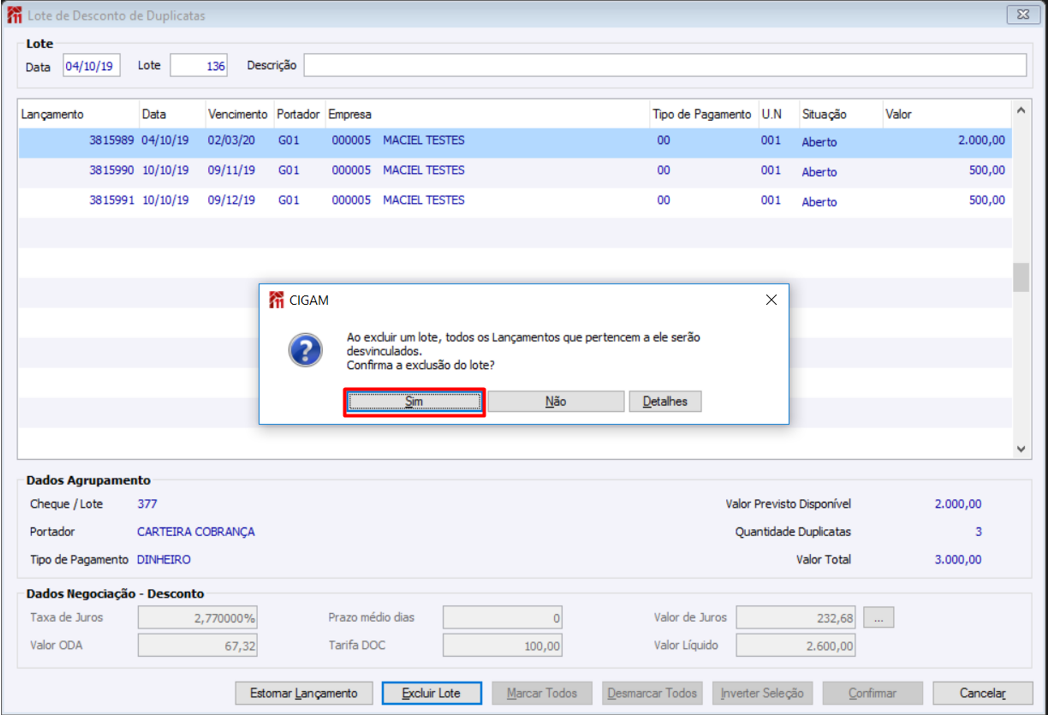Screen dimensions: 1048x718
Task: Click the Estornar Lançamento button
Action: click(303, 693)
